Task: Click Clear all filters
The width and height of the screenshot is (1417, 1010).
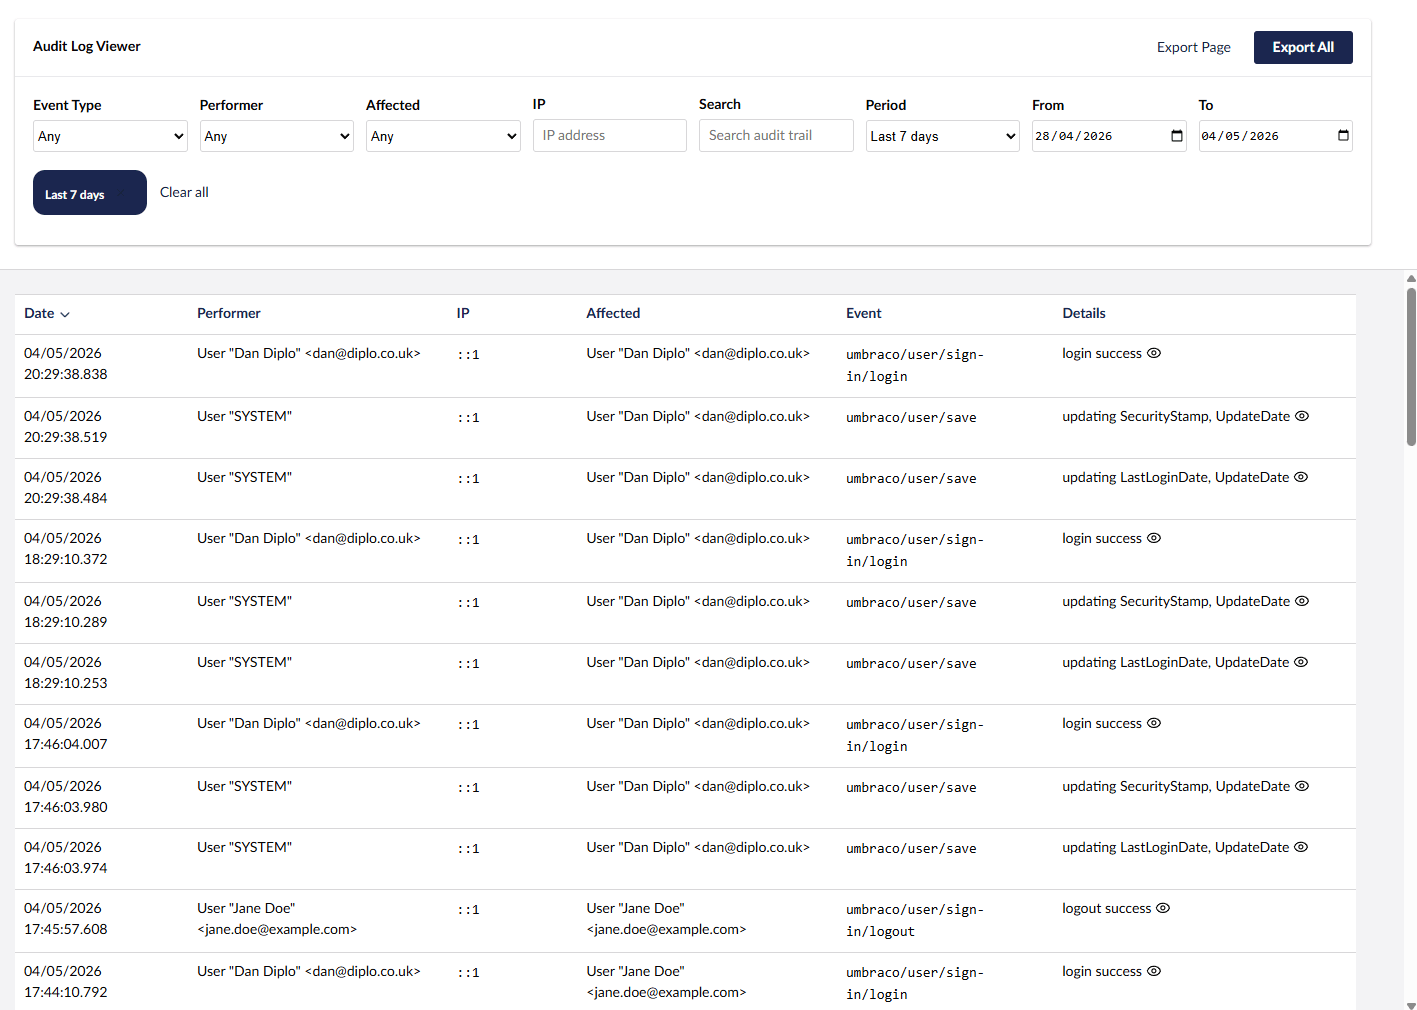Action: [x=184, y=192]
